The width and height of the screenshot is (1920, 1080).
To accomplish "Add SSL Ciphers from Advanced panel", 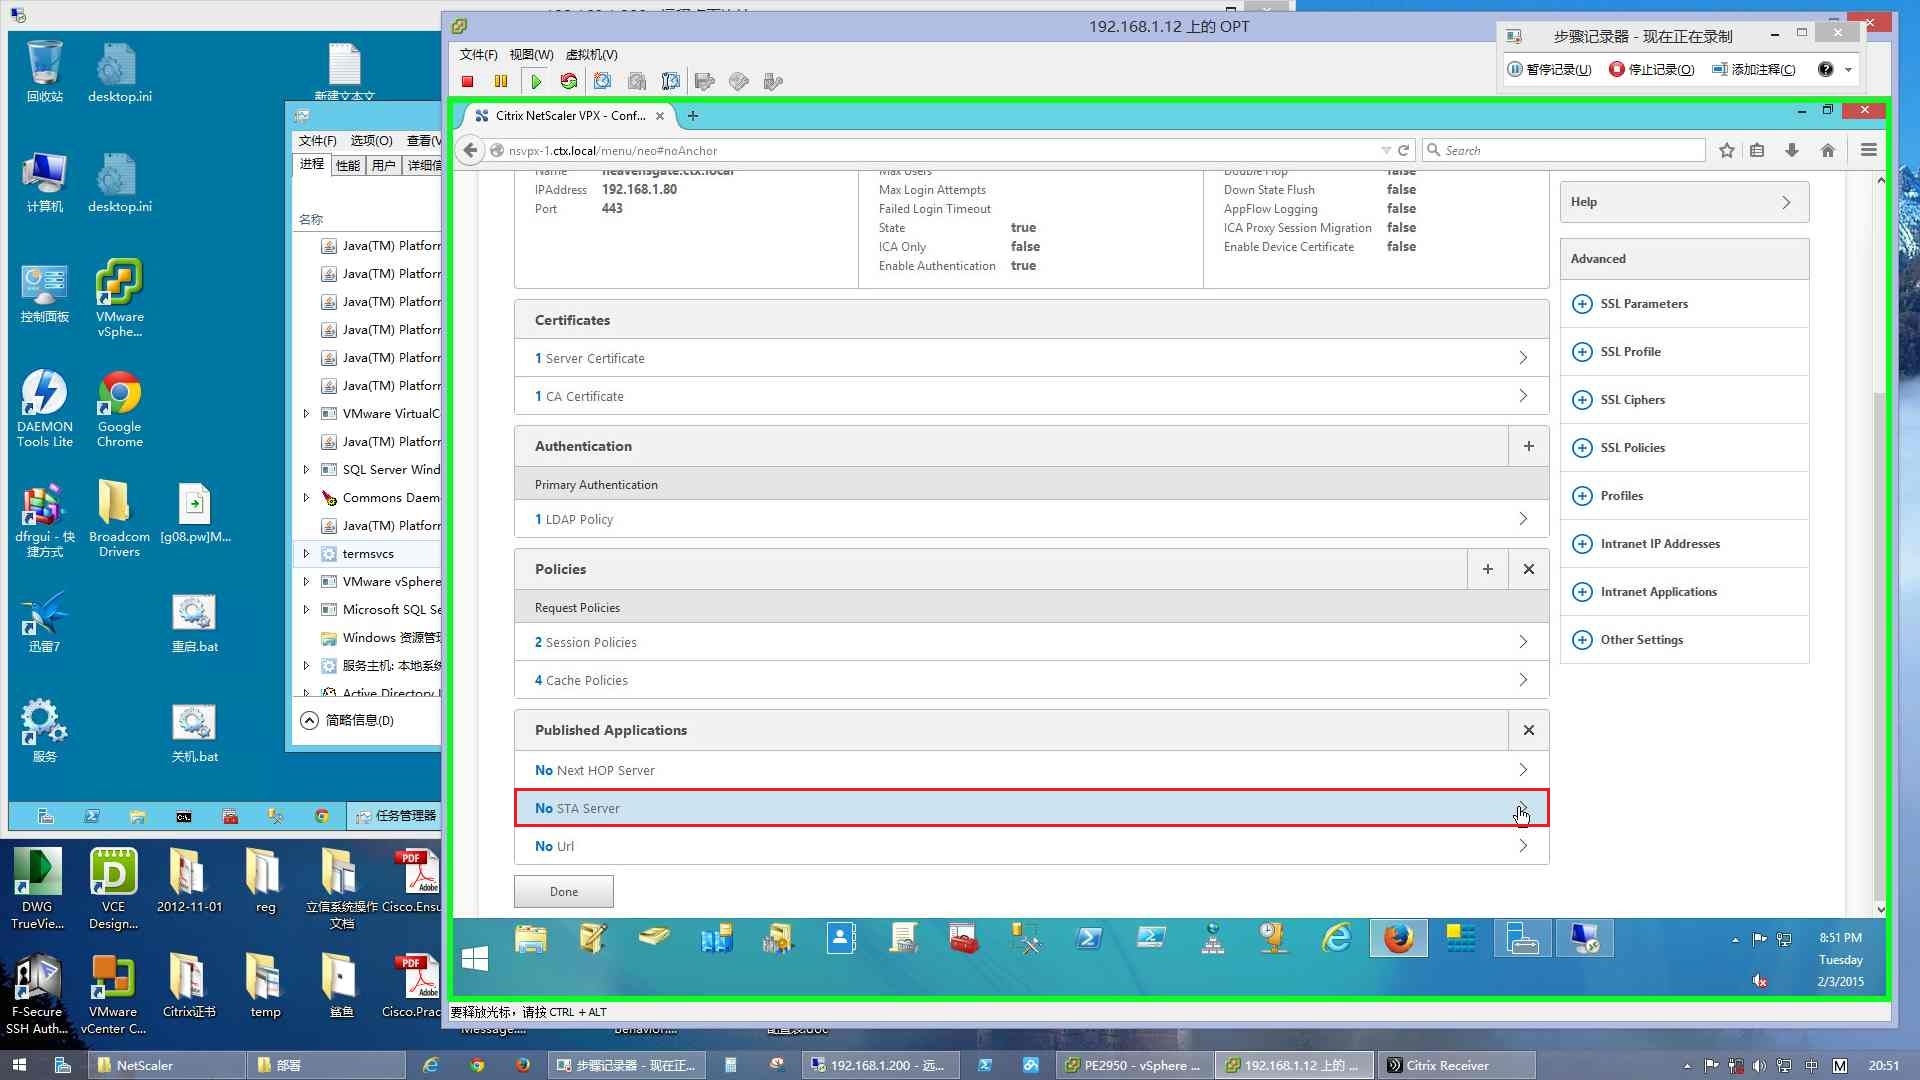I will point(1582,400).
